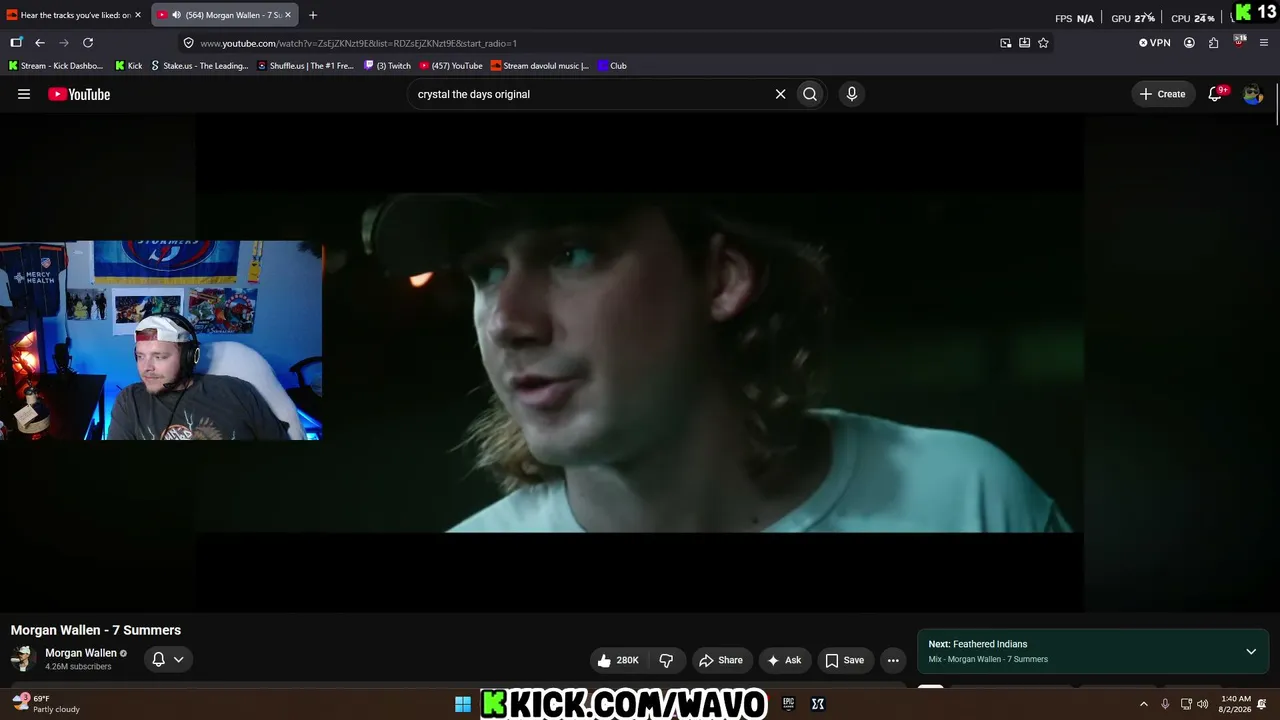The height and width of the screenshot is (720, 1280).
Task: Click the video player to pause
Action: pyautogui.click(x=640, y=362)
